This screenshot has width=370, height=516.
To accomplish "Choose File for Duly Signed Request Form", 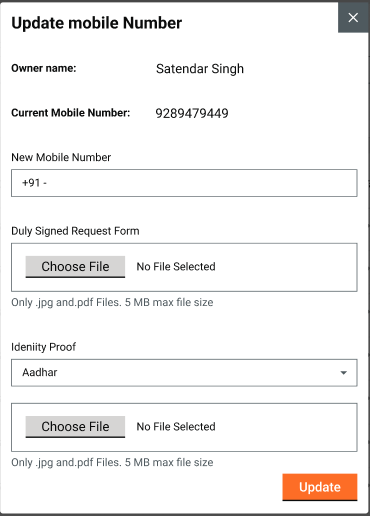I will (75, 267).
